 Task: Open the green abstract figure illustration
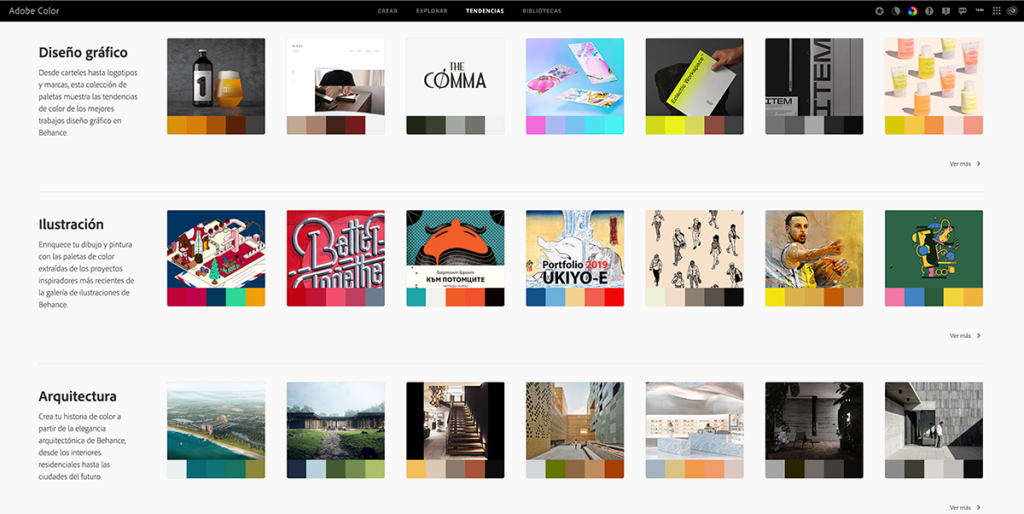pos(934,249)
